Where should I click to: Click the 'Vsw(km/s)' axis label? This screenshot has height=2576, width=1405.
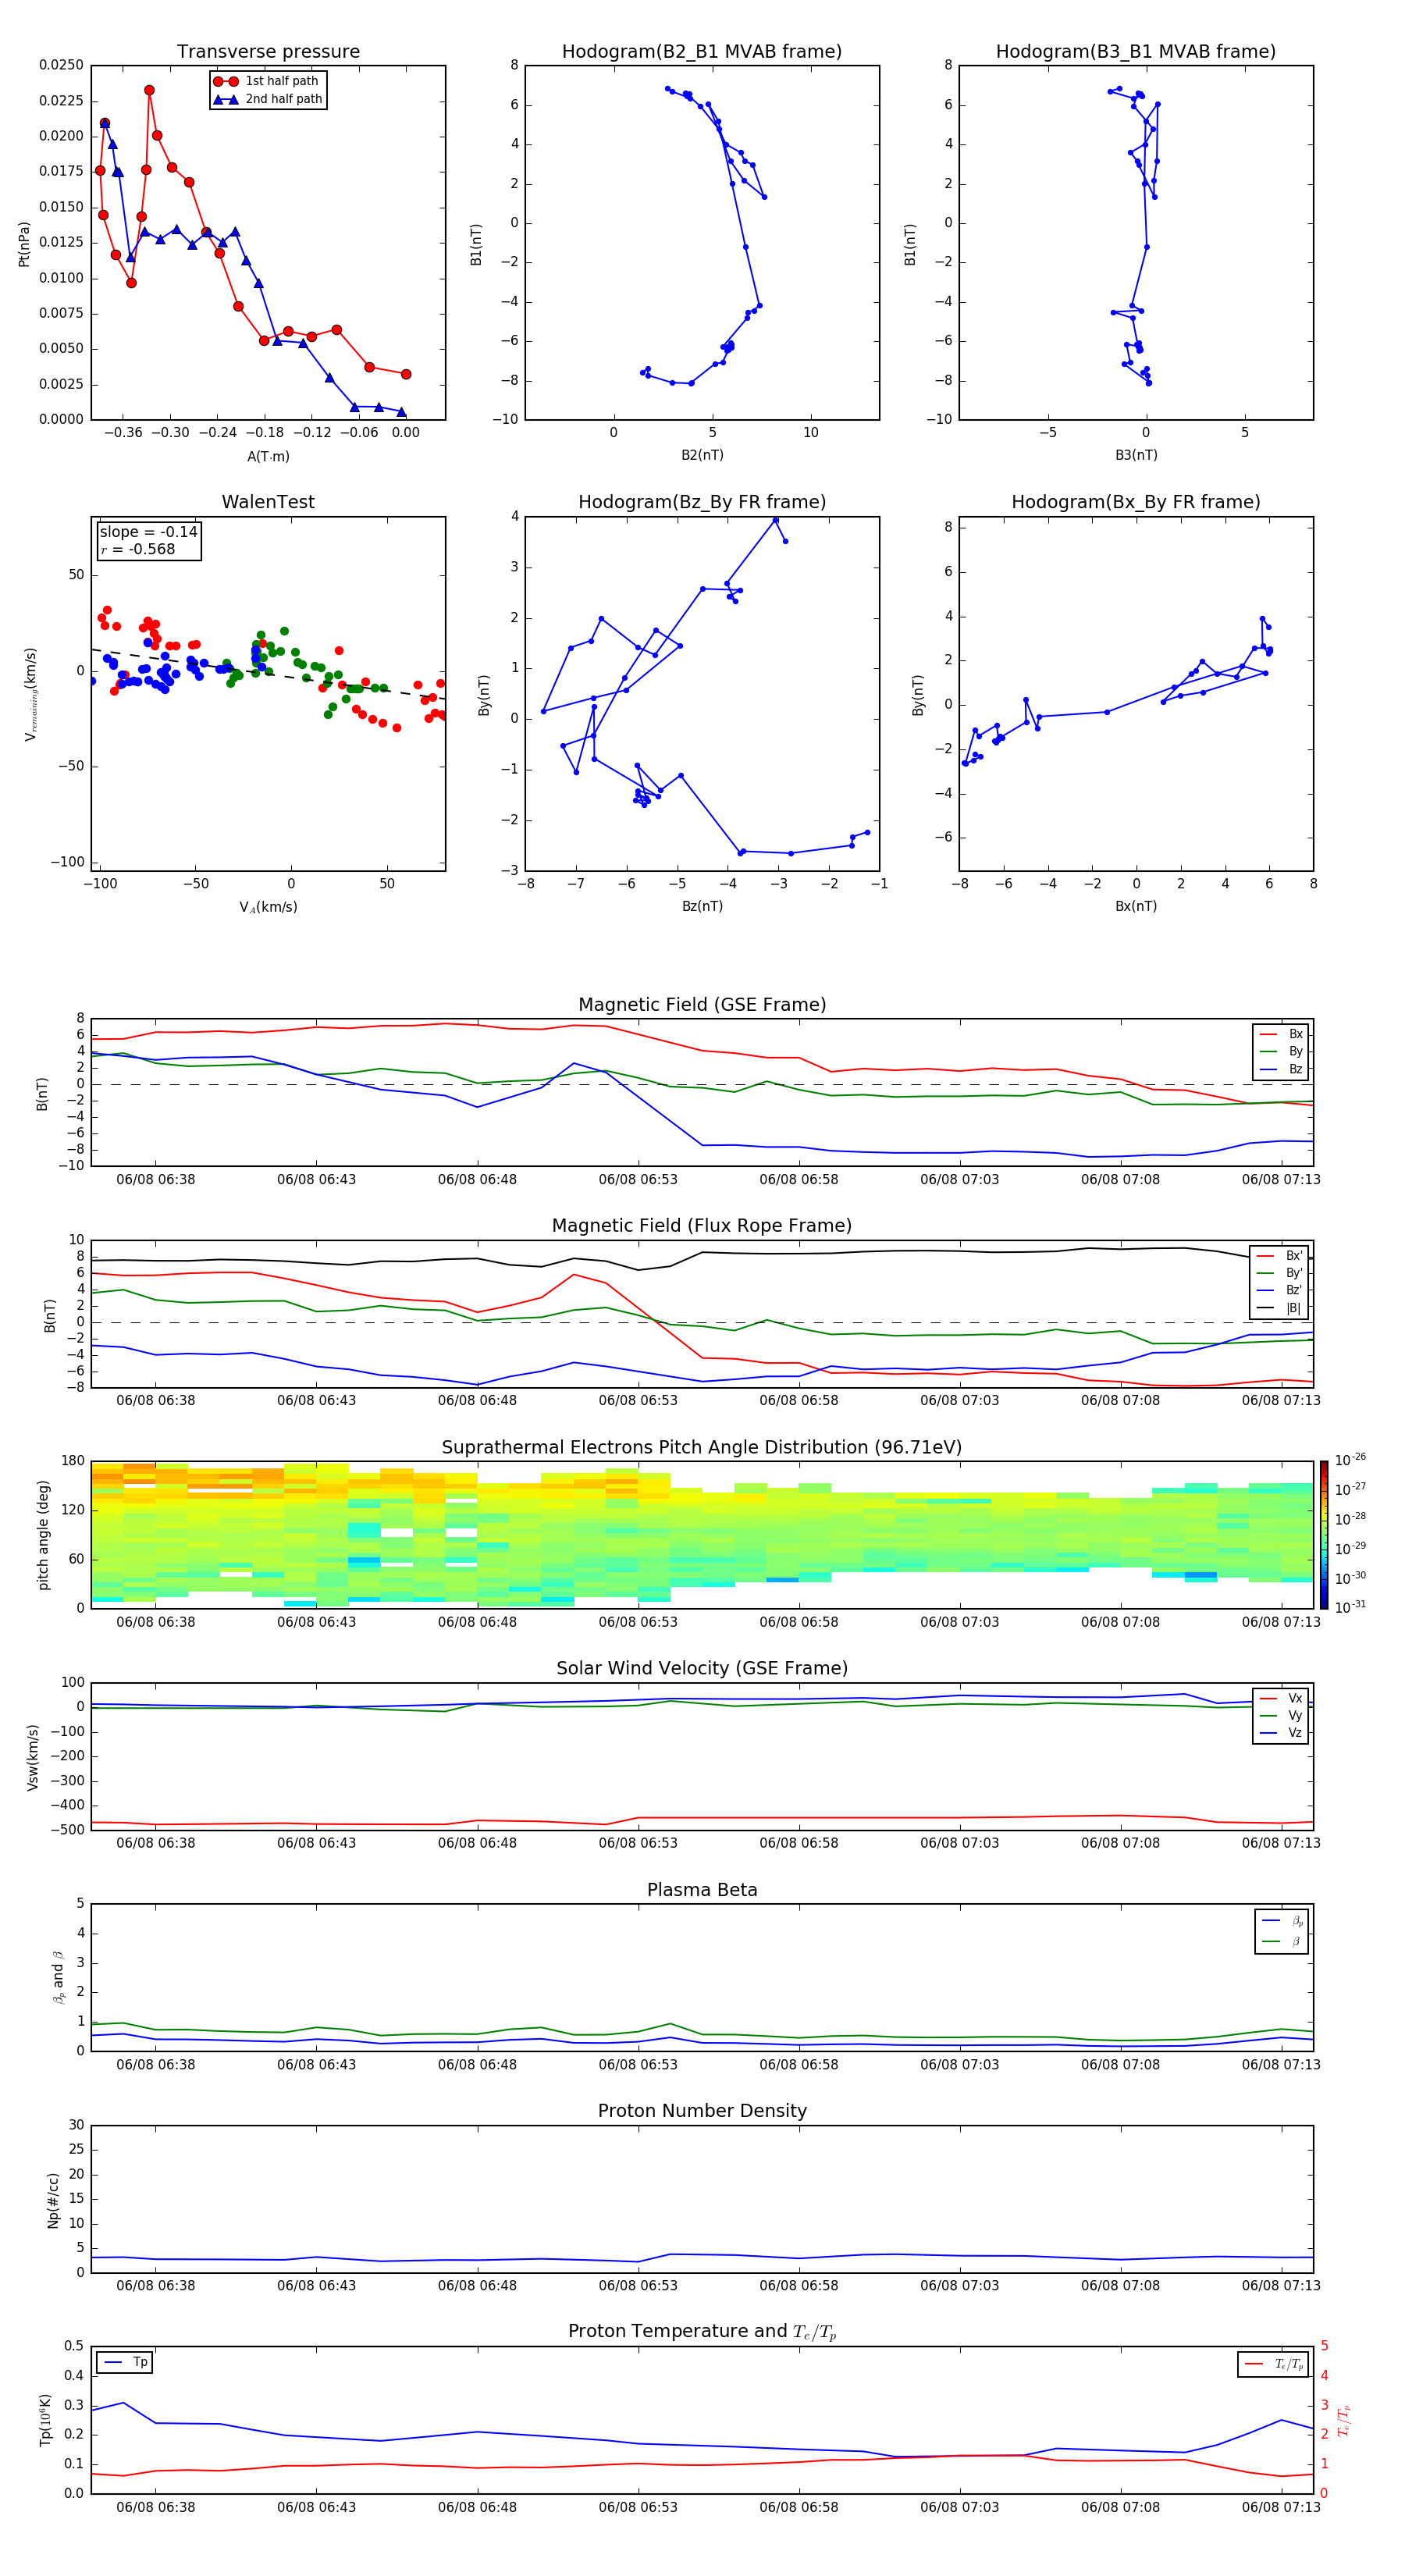click(x=33, y=1757)
